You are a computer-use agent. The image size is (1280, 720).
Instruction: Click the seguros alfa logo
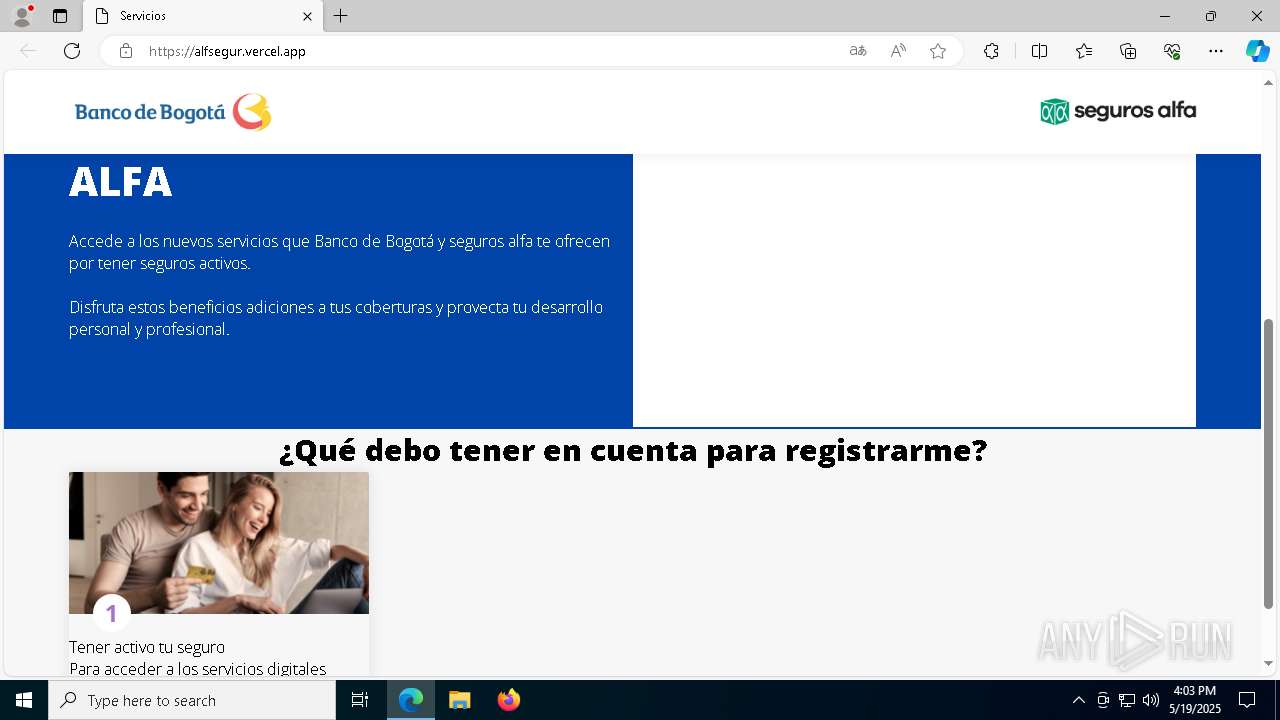1118,111
